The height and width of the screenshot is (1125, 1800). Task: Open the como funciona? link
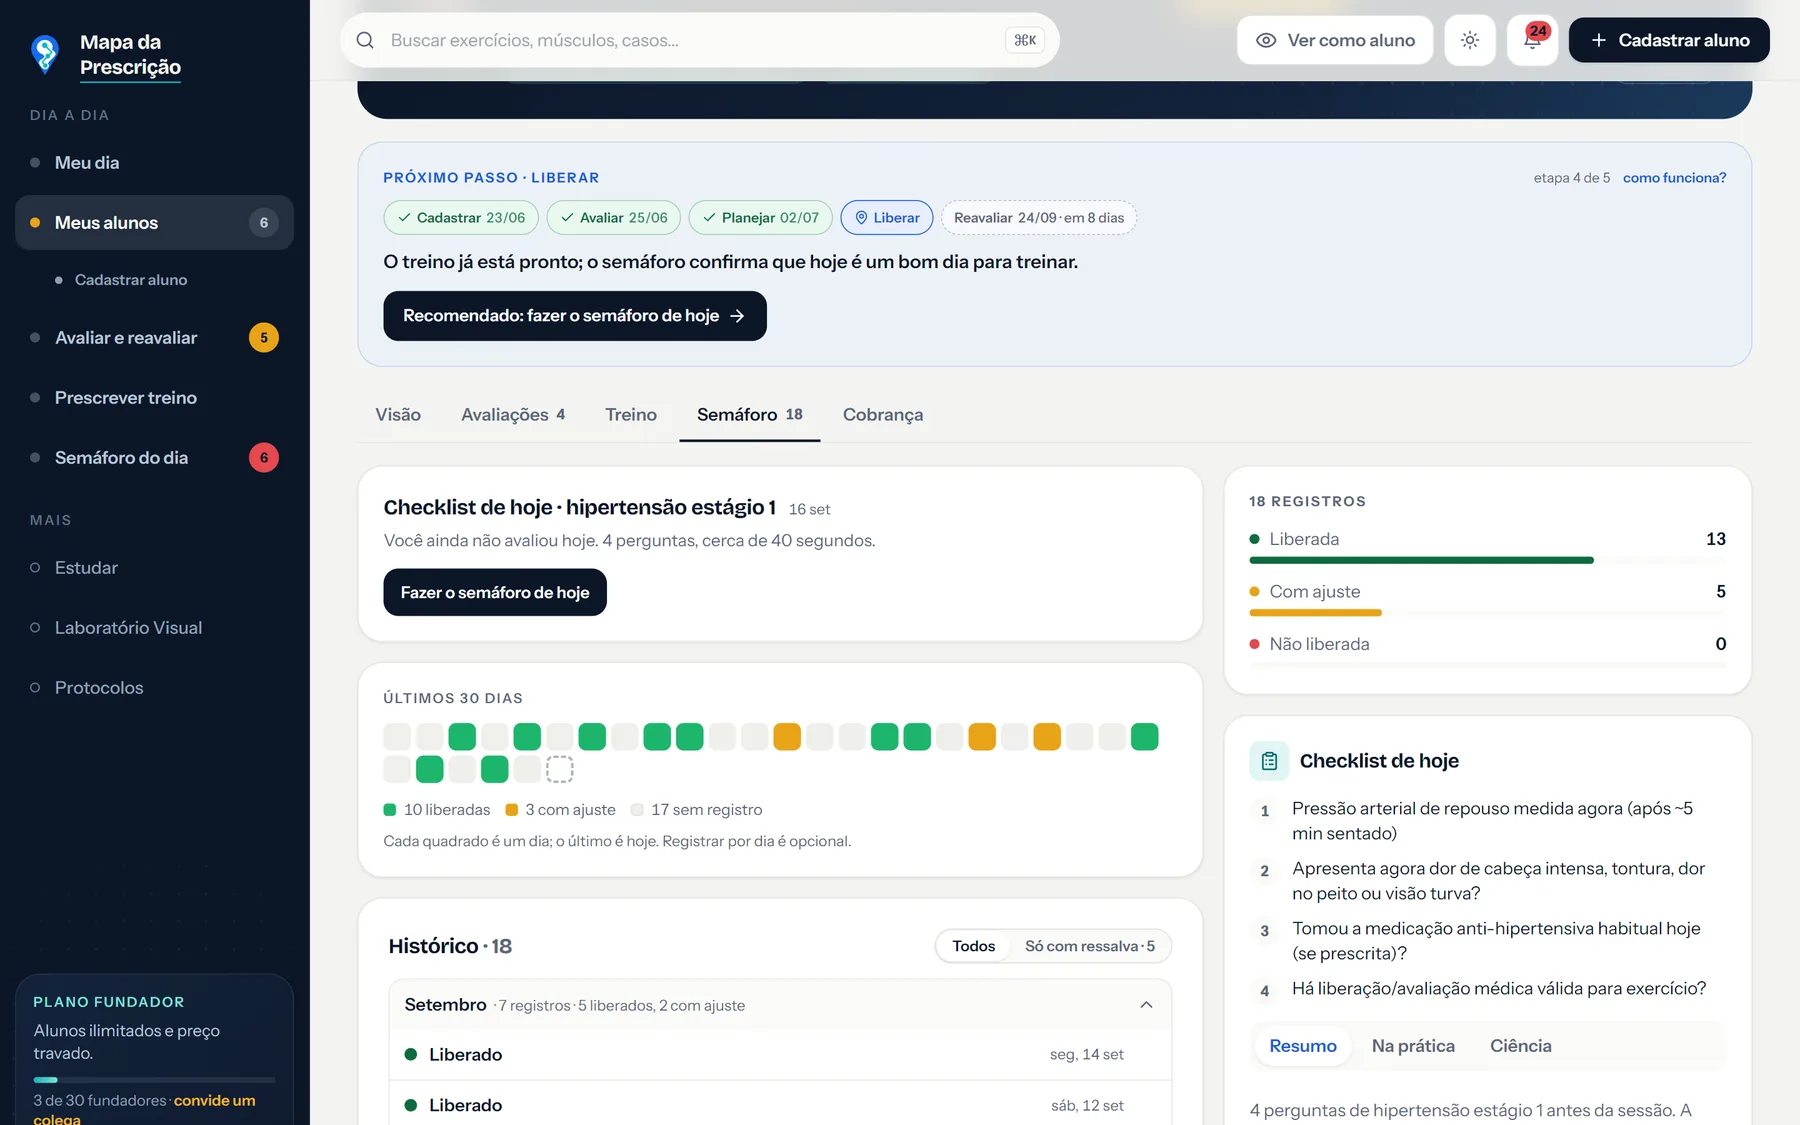pyautogui.click(x=1675, y=178)
